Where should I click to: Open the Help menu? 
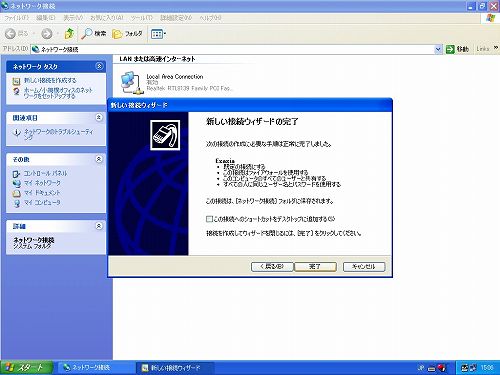(x=210, y=18)
